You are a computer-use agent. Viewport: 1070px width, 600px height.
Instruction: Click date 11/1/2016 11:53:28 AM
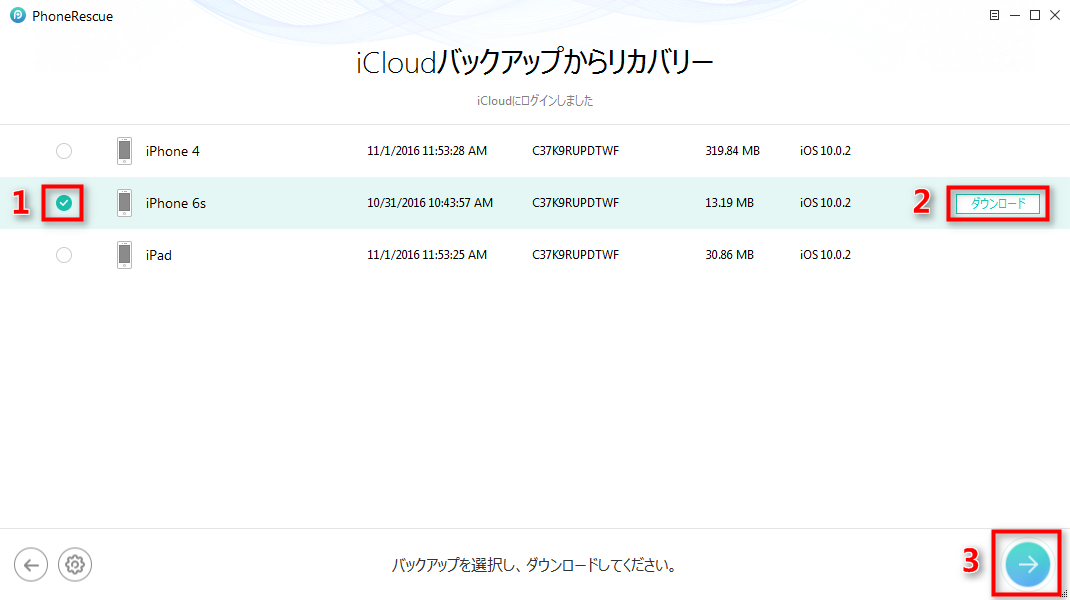click(x=426, y=151)
